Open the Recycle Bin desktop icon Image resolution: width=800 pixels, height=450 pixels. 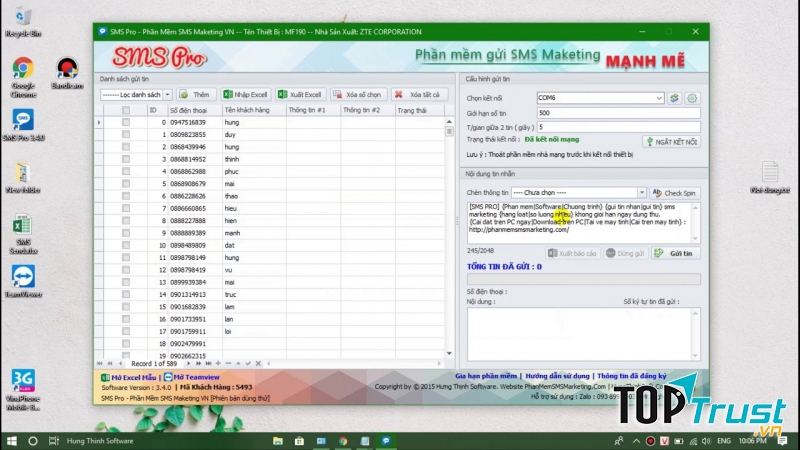click(22, 23)
